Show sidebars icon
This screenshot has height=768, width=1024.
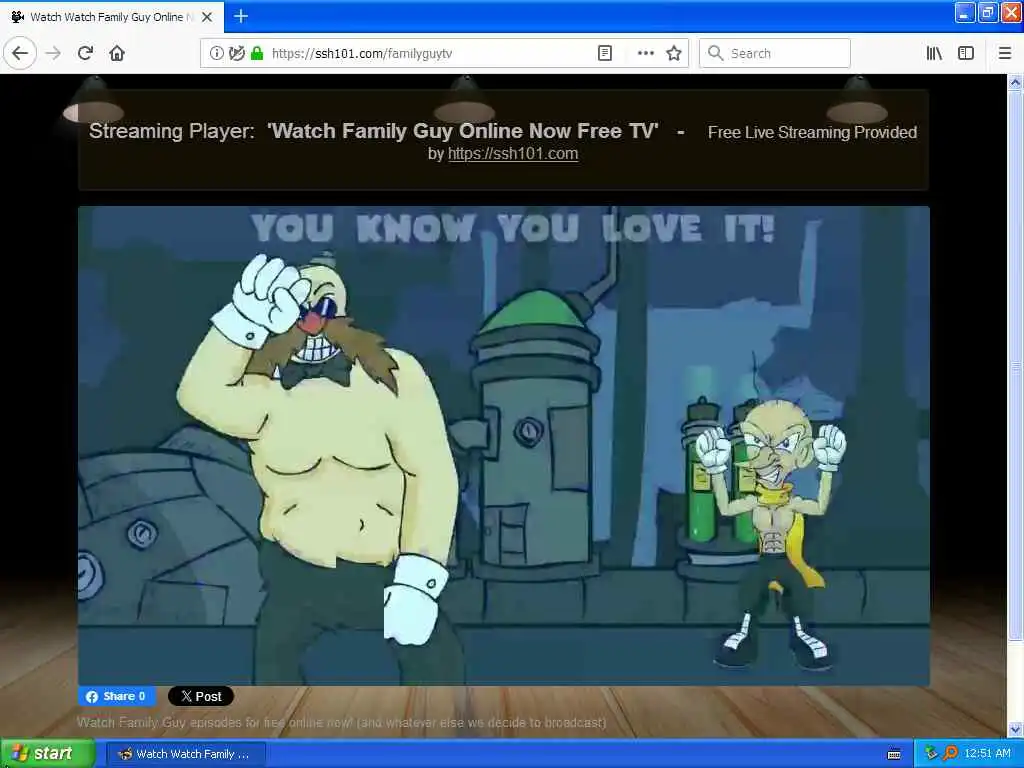pos(966,53)
